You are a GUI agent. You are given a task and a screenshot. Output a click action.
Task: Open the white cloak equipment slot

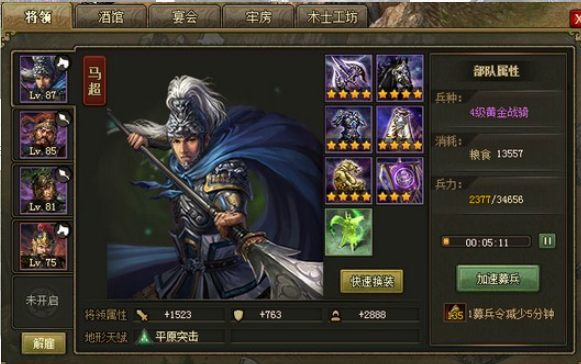(x=400, y=129)
